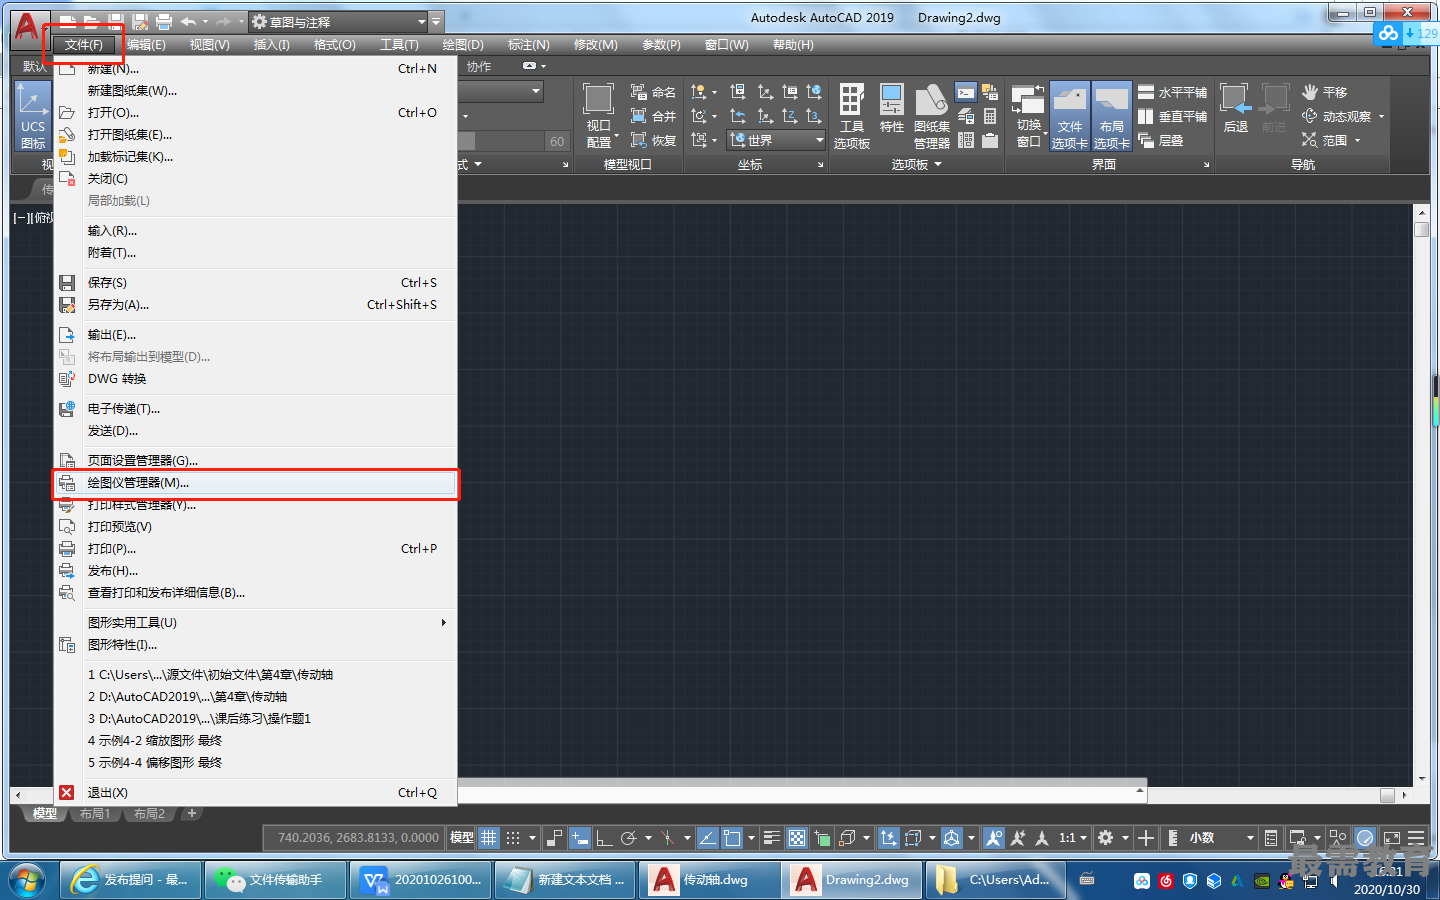Image resolution: width=1440 pixels, height=900 pixels.
Task: Open the 范围 zoom dropdown arrow
Action: click(x=1357, y=141)
